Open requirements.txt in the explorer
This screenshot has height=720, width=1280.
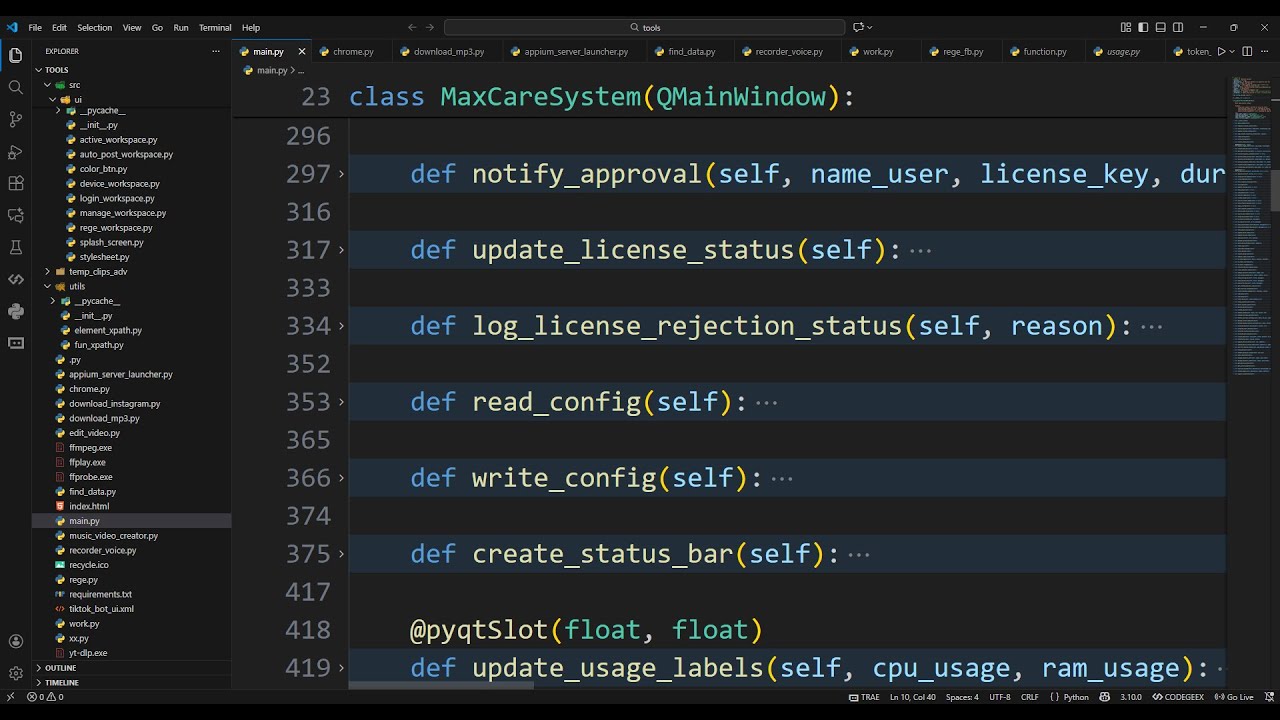100,594
